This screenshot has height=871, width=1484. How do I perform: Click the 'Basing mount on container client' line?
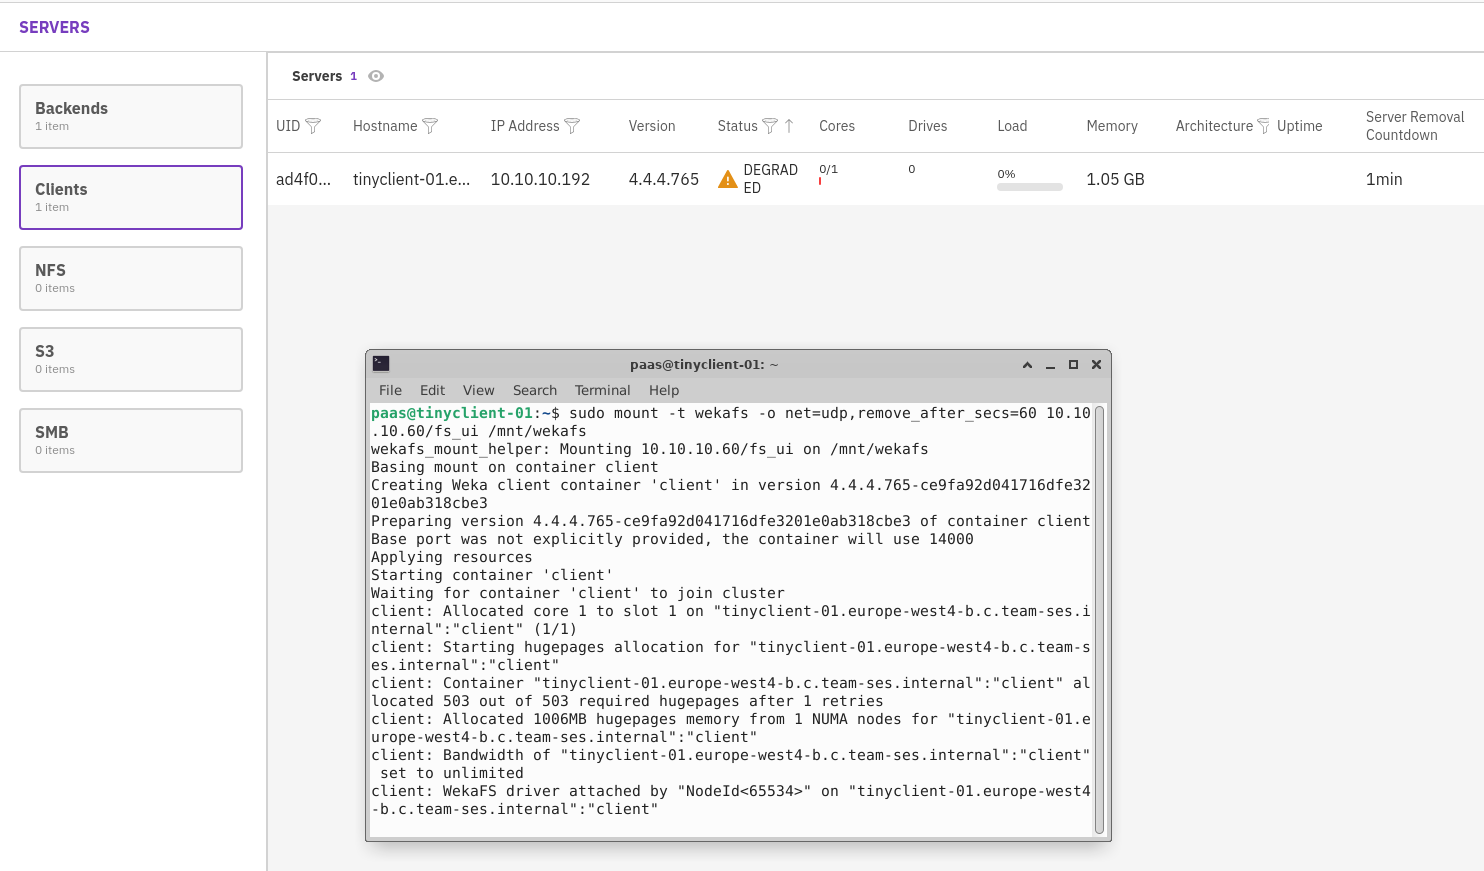(514, 467)
